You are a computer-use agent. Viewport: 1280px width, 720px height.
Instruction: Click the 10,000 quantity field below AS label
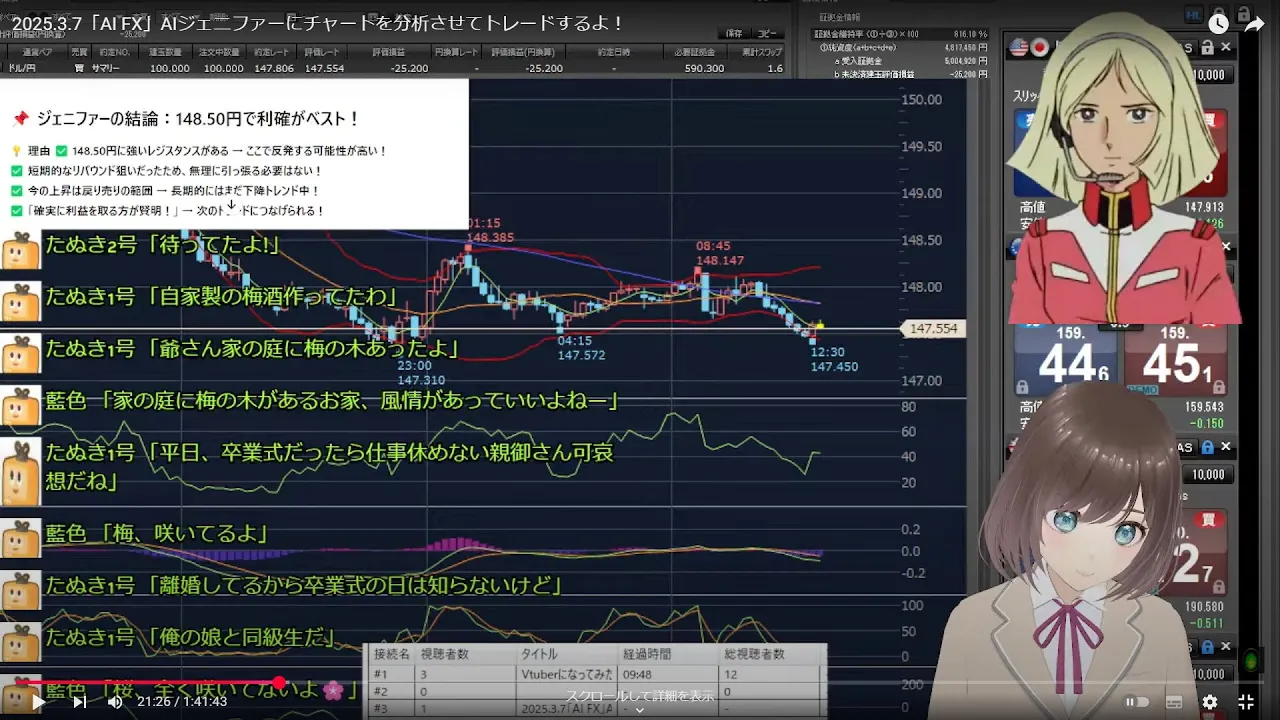pos(1208,474)
